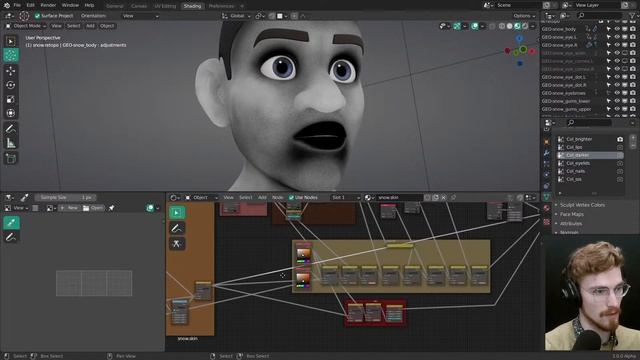Click the New image button

point(69,208)
